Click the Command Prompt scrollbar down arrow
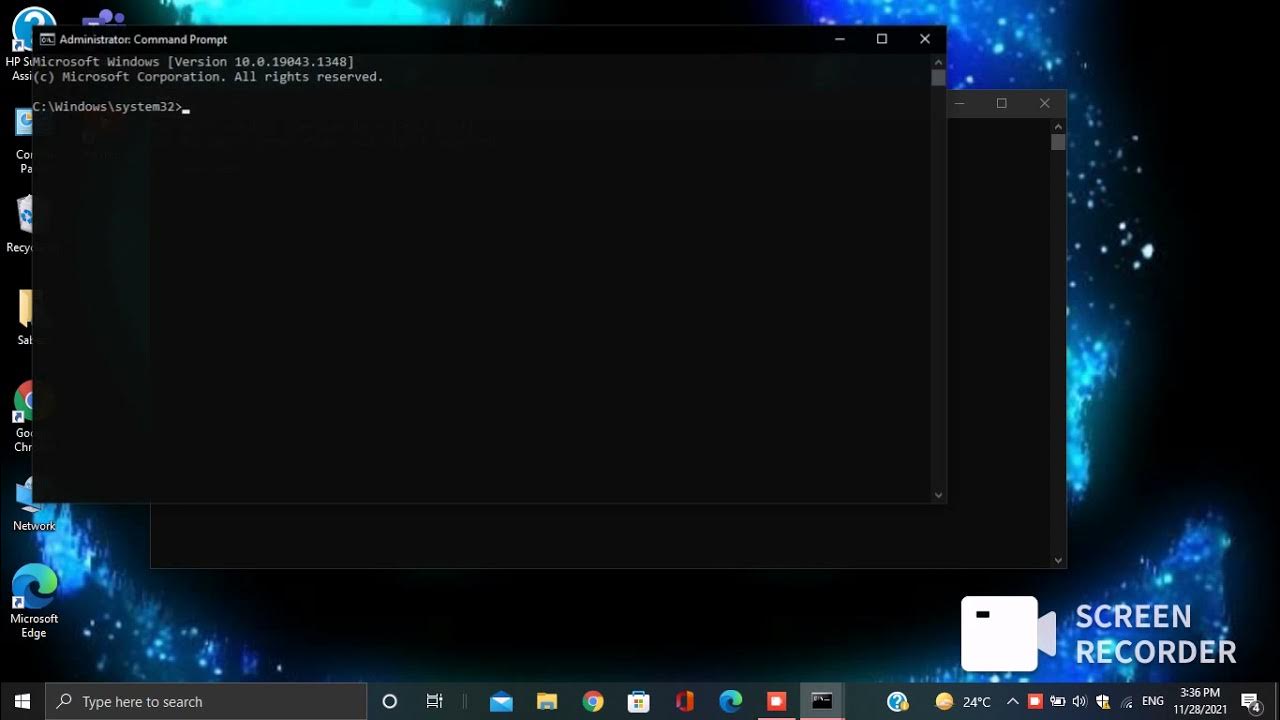Image resolution: width=1280 pixels, height=720 pixels. point(938,495)
